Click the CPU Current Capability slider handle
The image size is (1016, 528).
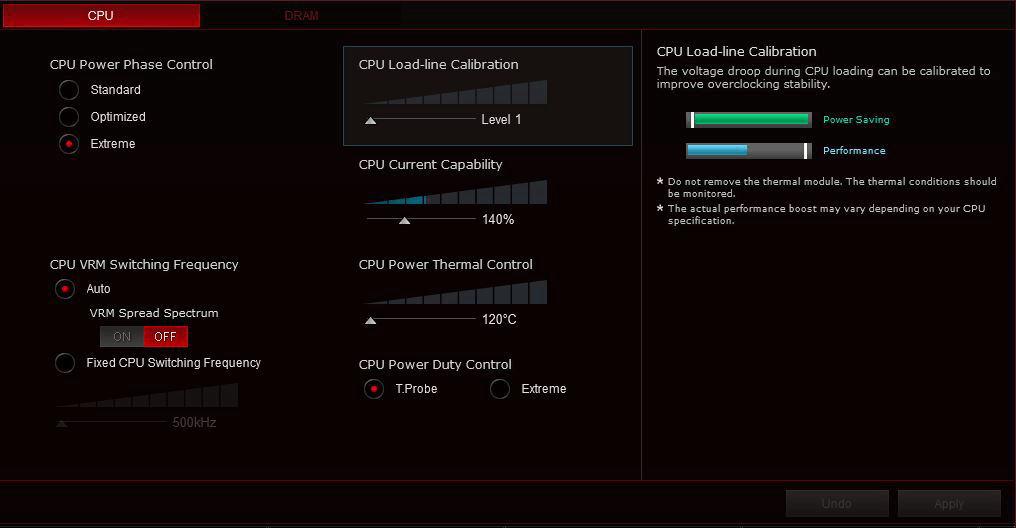pyautogui.click(x=404, y=220)
